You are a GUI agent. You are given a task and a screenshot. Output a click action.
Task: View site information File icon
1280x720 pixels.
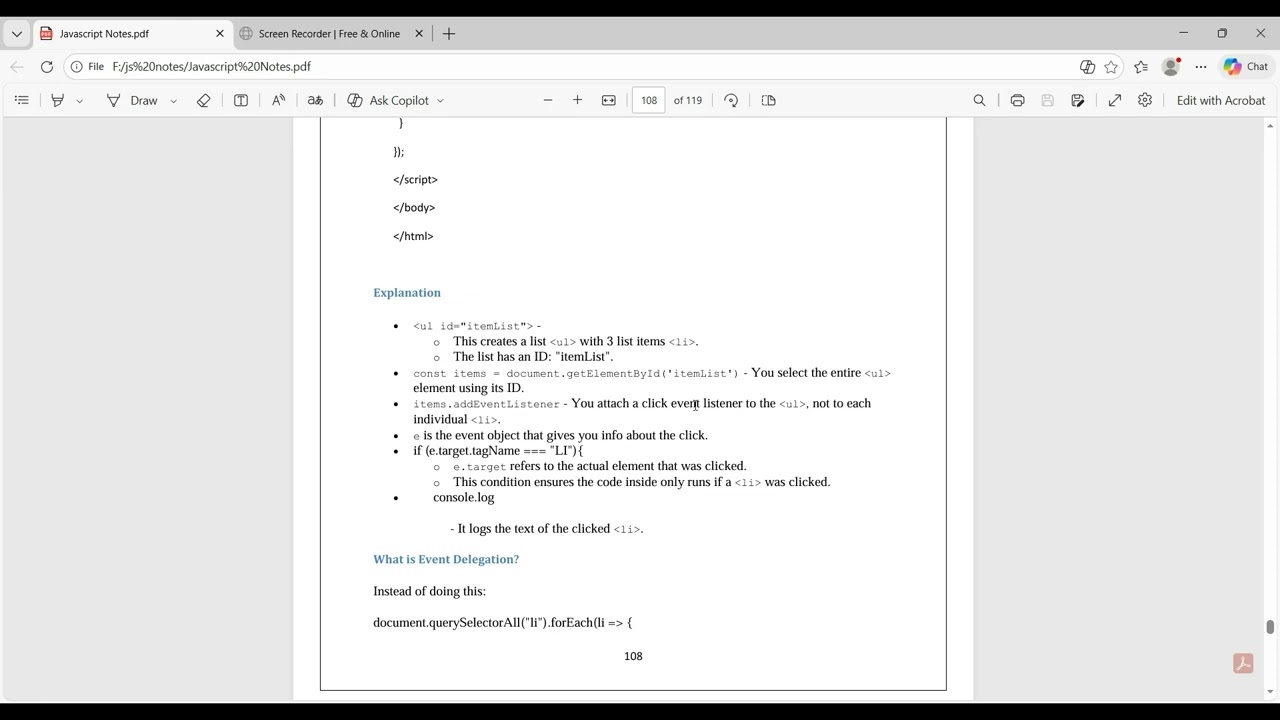[x=87, y=66]
